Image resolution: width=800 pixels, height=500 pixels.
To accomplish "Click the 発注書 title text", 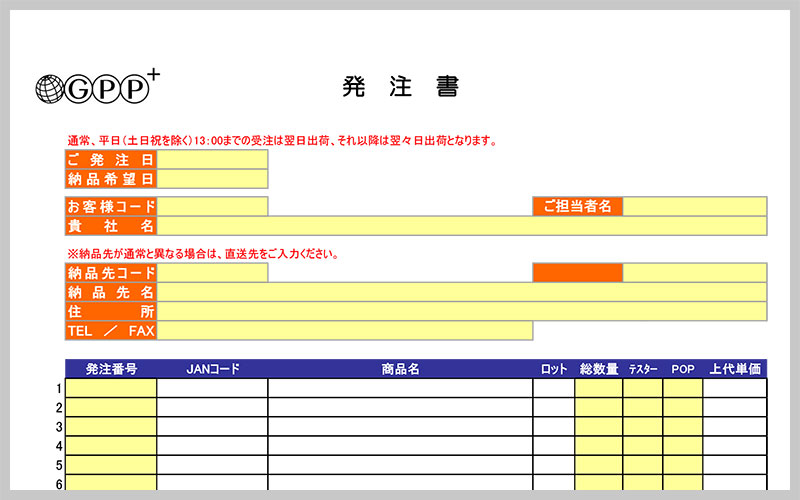I will click(401, 86).
